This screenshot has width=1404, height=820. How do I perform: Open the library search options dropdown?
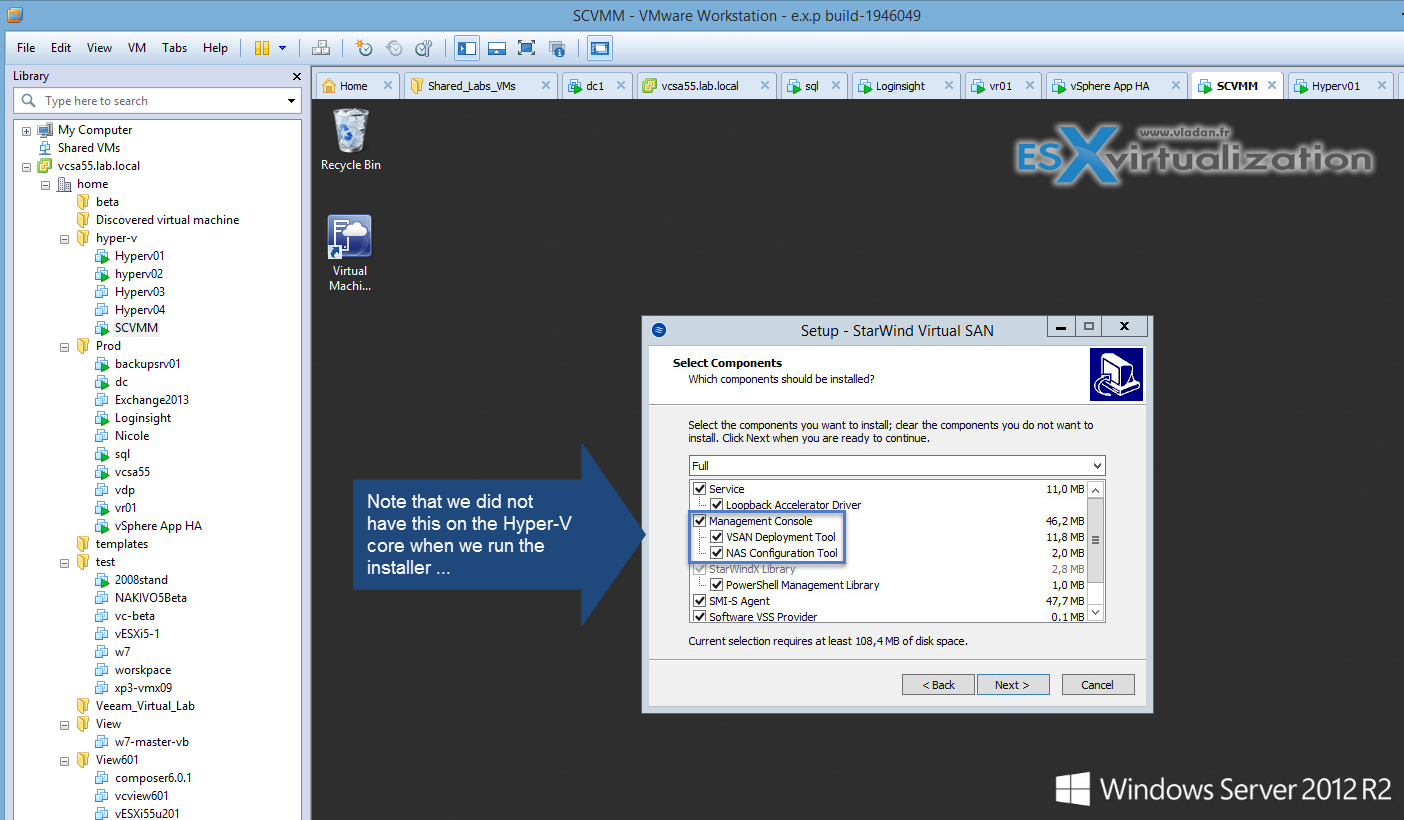291,101
